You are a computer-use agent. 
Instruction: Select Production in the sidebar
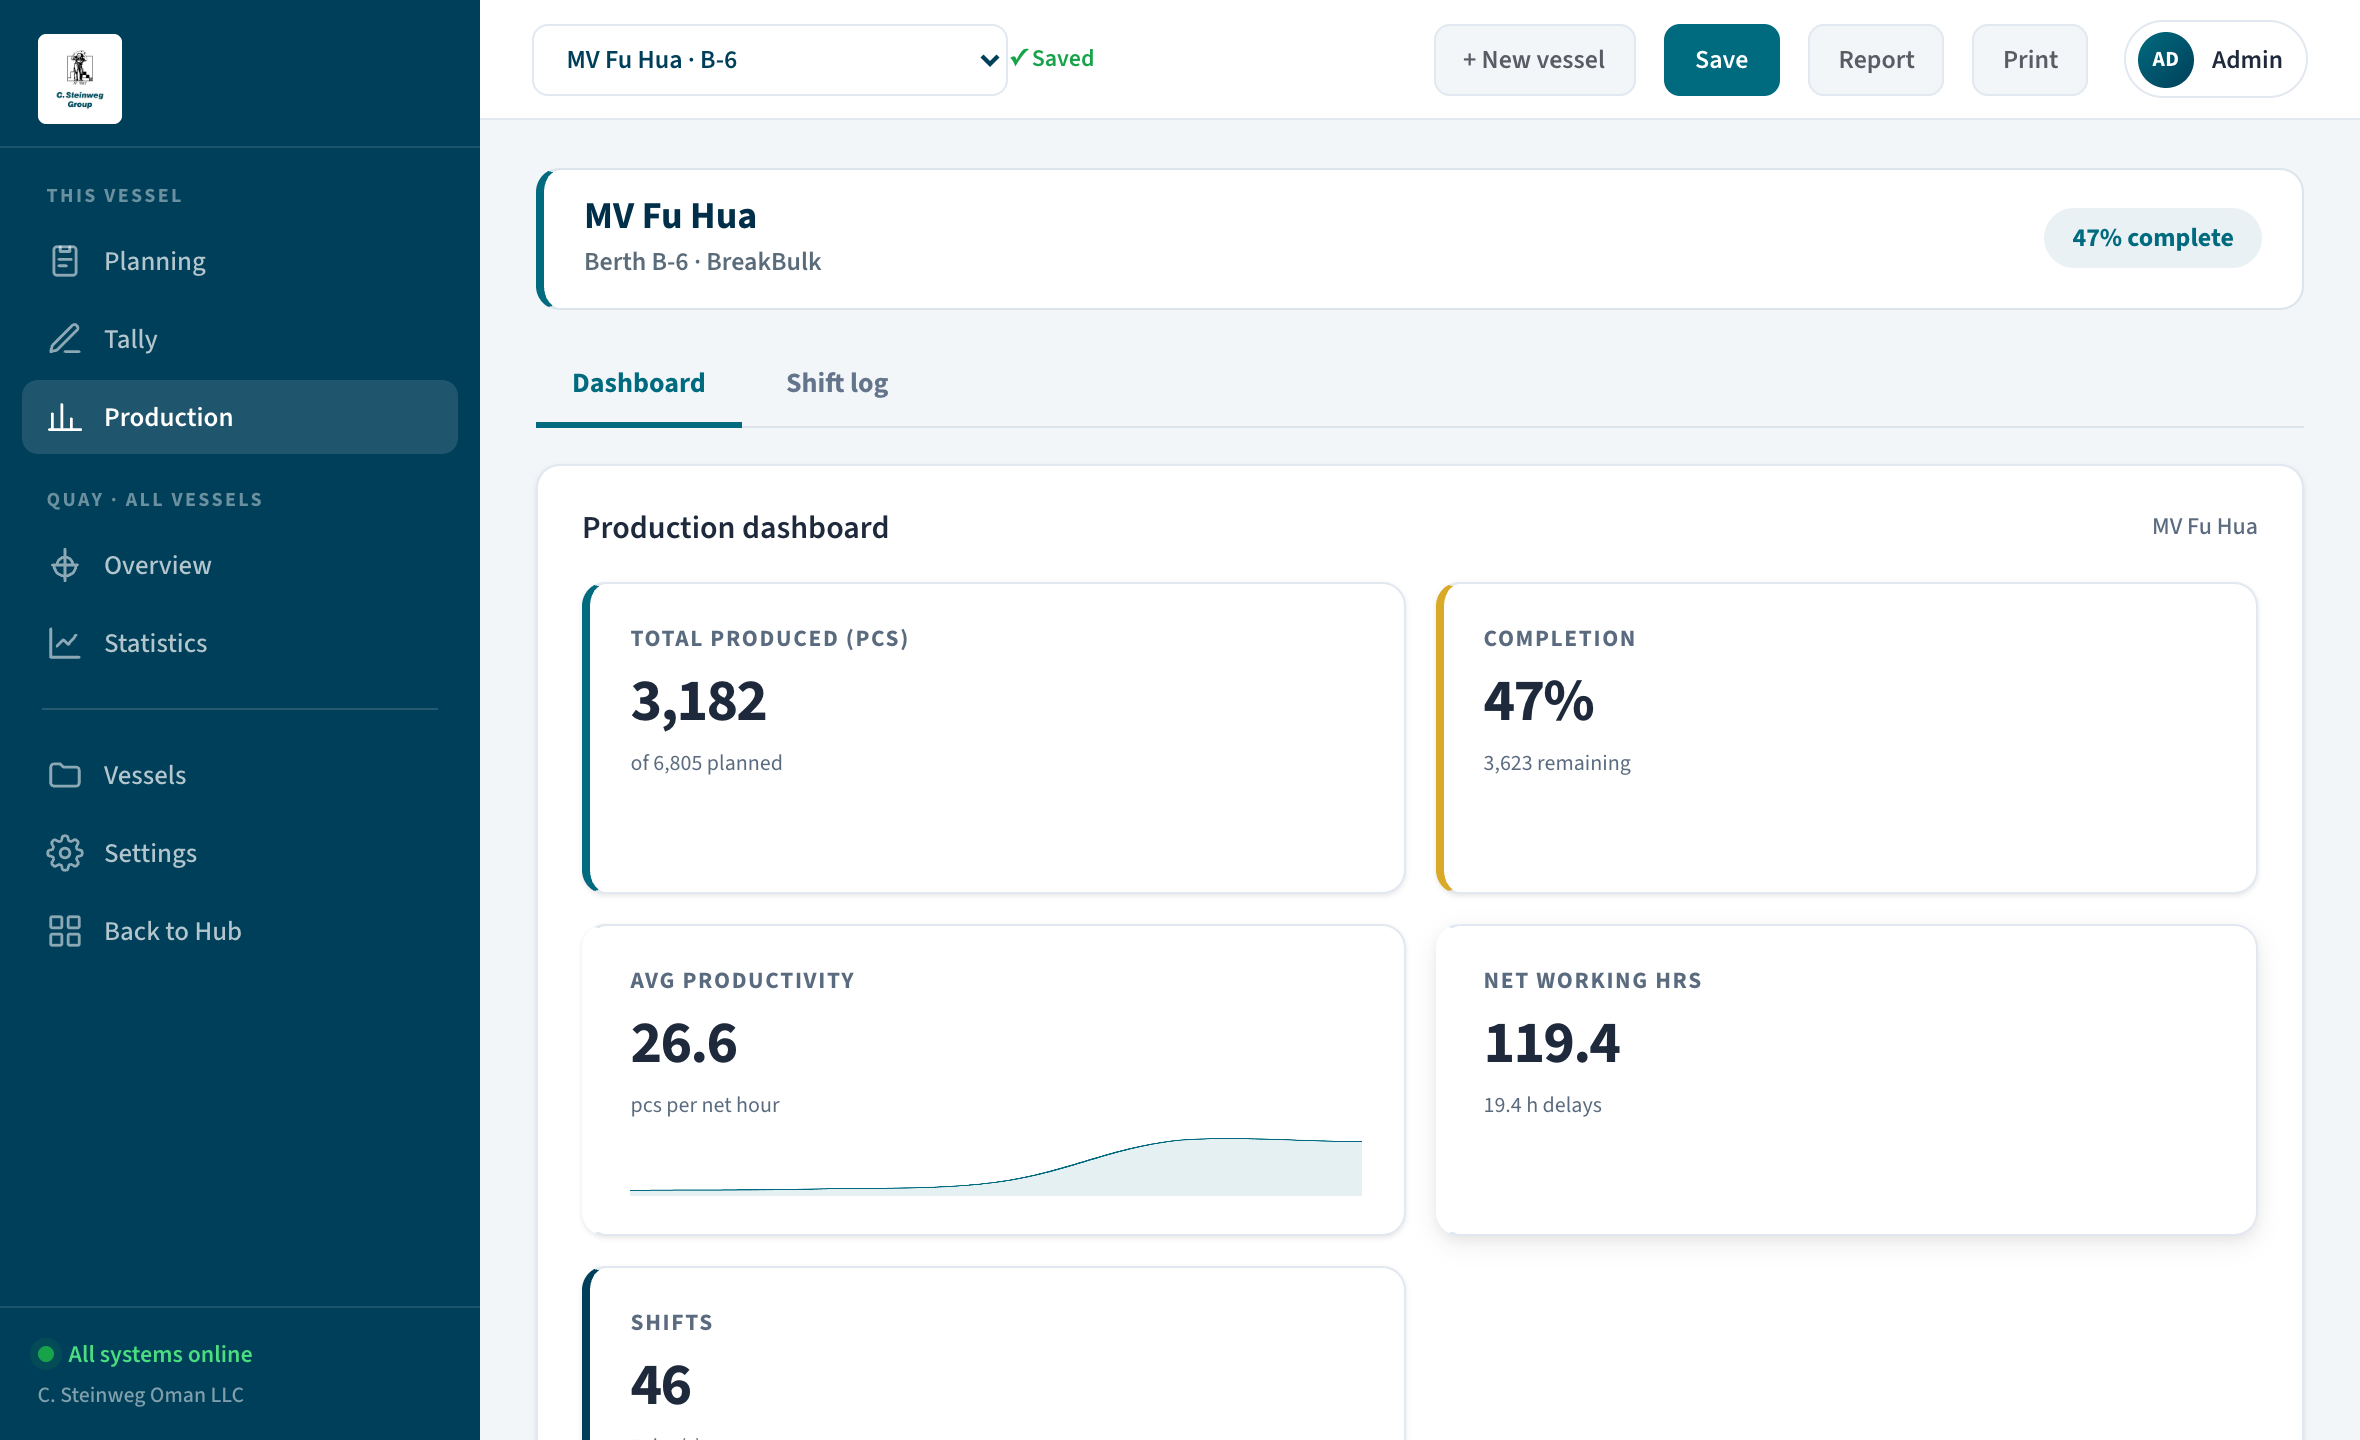click(240, 417)
